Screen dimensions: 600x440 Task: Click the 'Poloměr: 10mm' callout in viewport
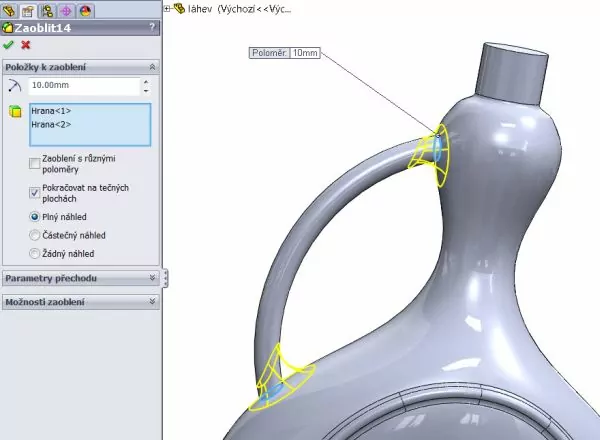[x=285, y=52]
